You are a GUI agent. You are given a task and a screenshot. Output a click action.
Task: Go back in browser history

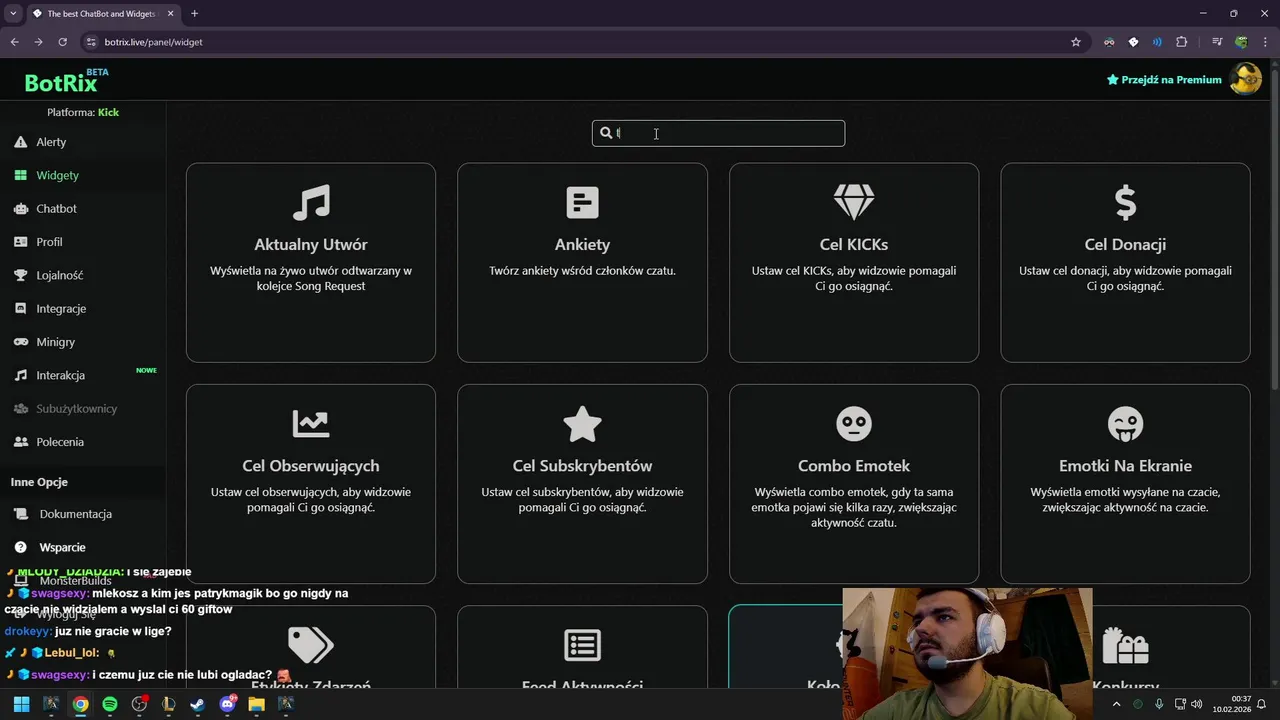coord(14,42)
